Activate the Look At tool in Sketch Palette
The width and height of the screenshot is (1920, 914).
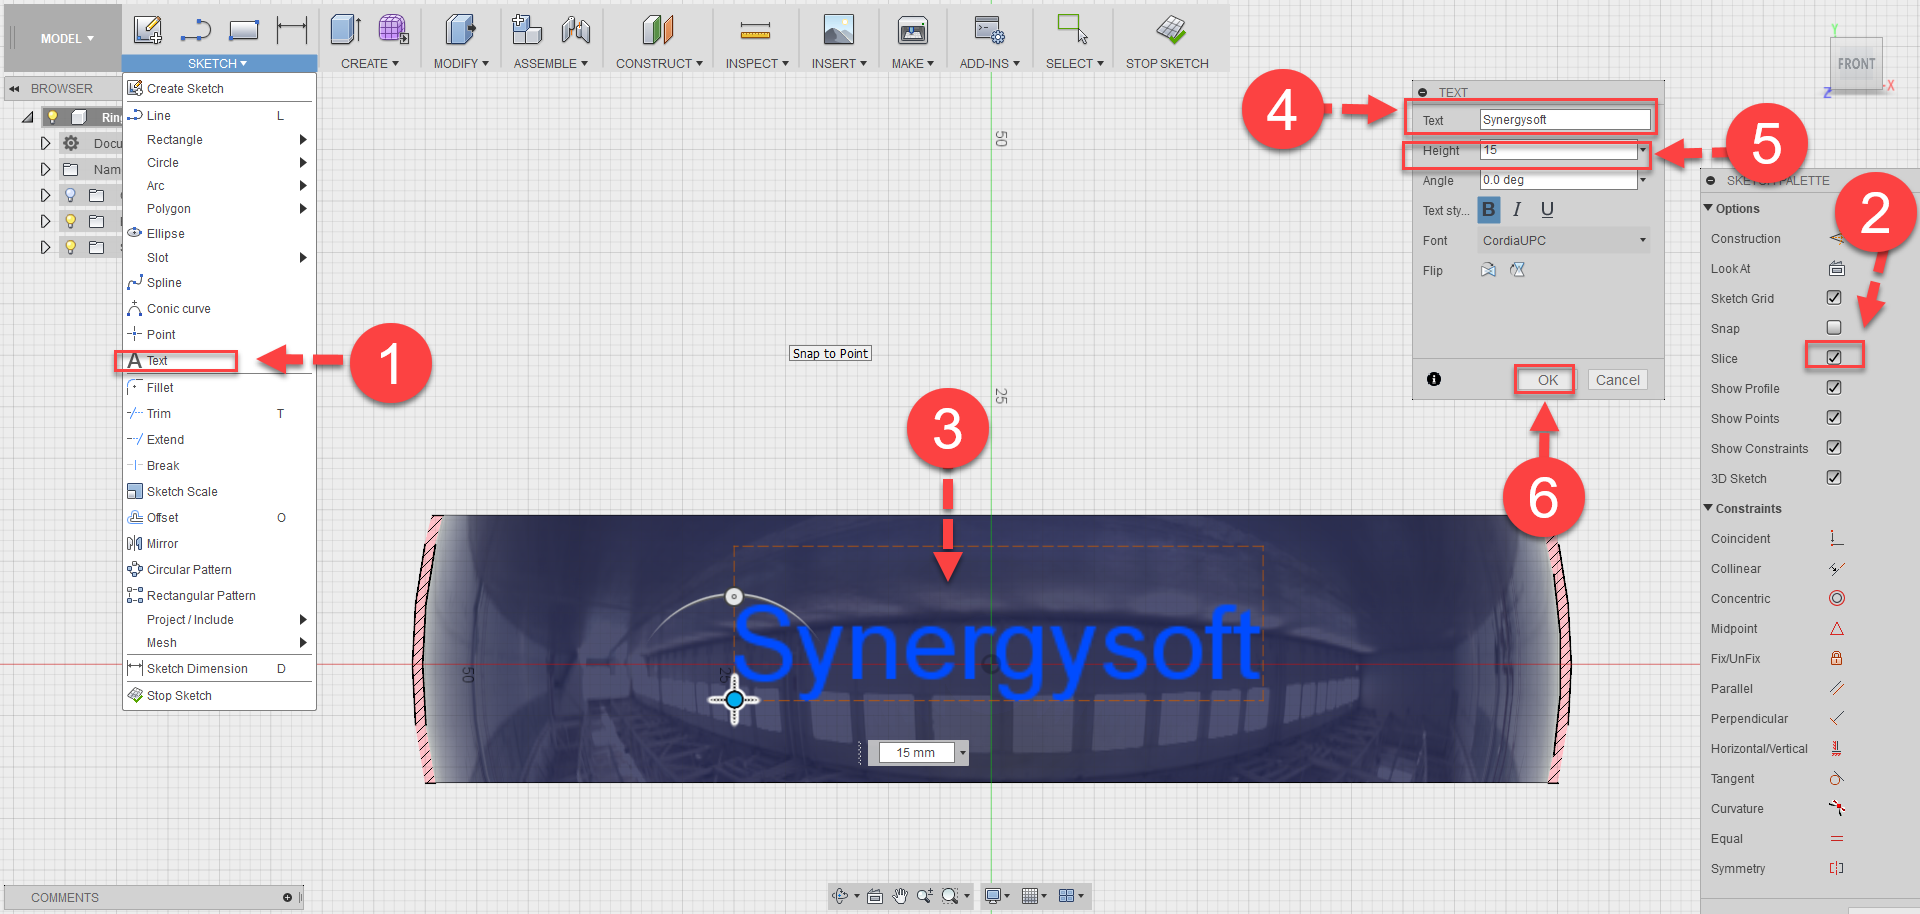click(x=1836, y=268)
